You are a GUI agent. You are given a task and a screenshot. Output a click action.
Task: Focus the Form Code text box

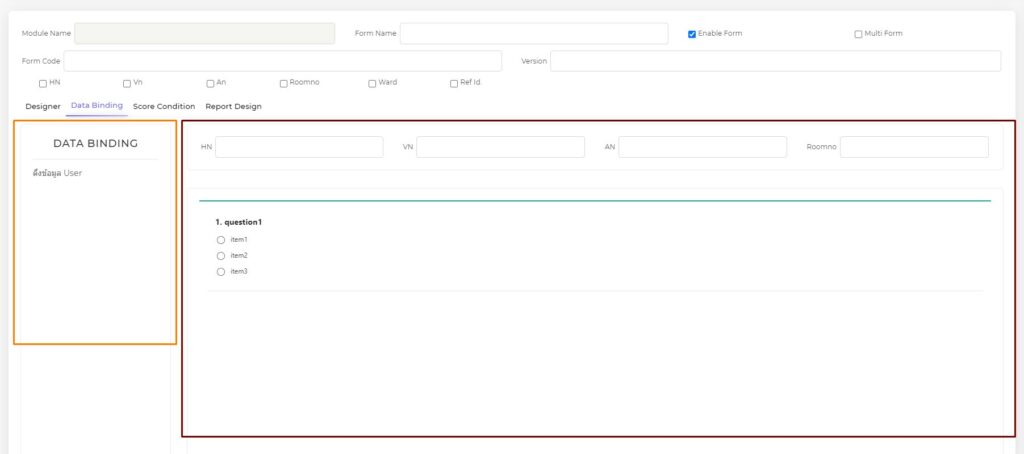(282, 61)
